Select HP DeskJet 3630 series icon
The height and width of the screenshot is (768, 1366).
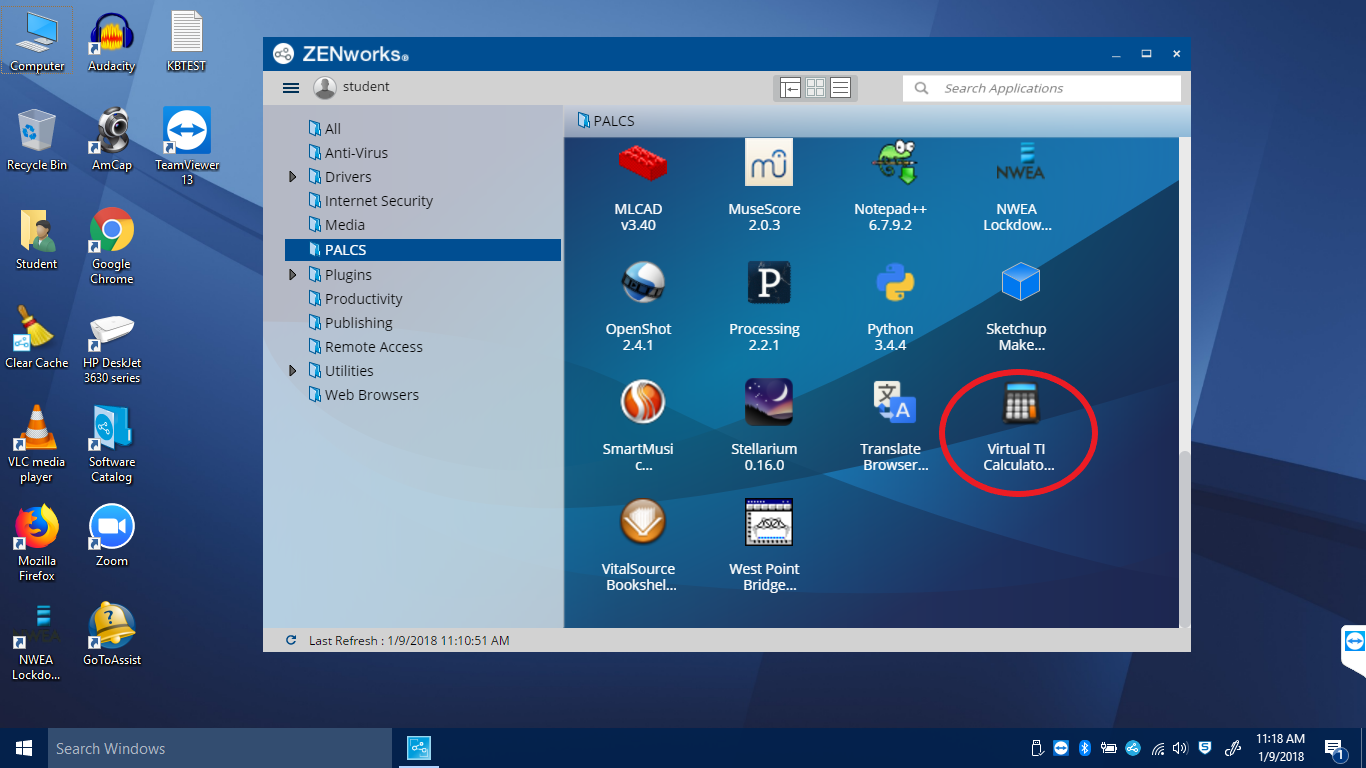coord(111,345)
